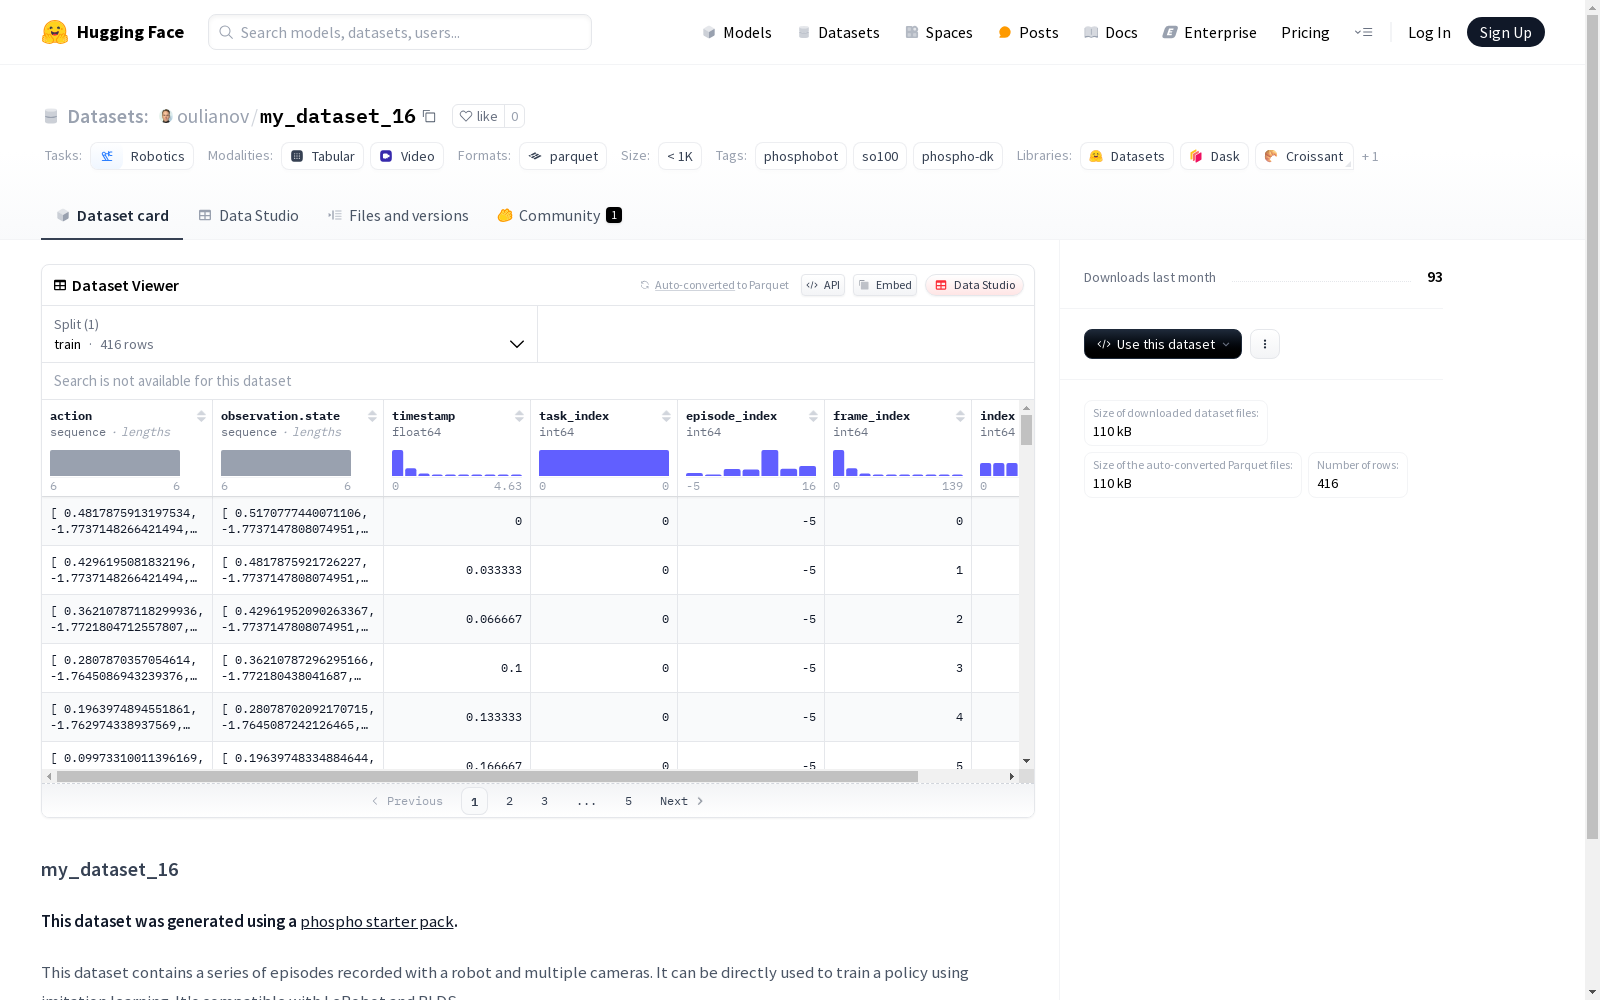The image size is (1600, 1000).
Task: Go to the Next viewer page
Action: click(x=682, y=801)
